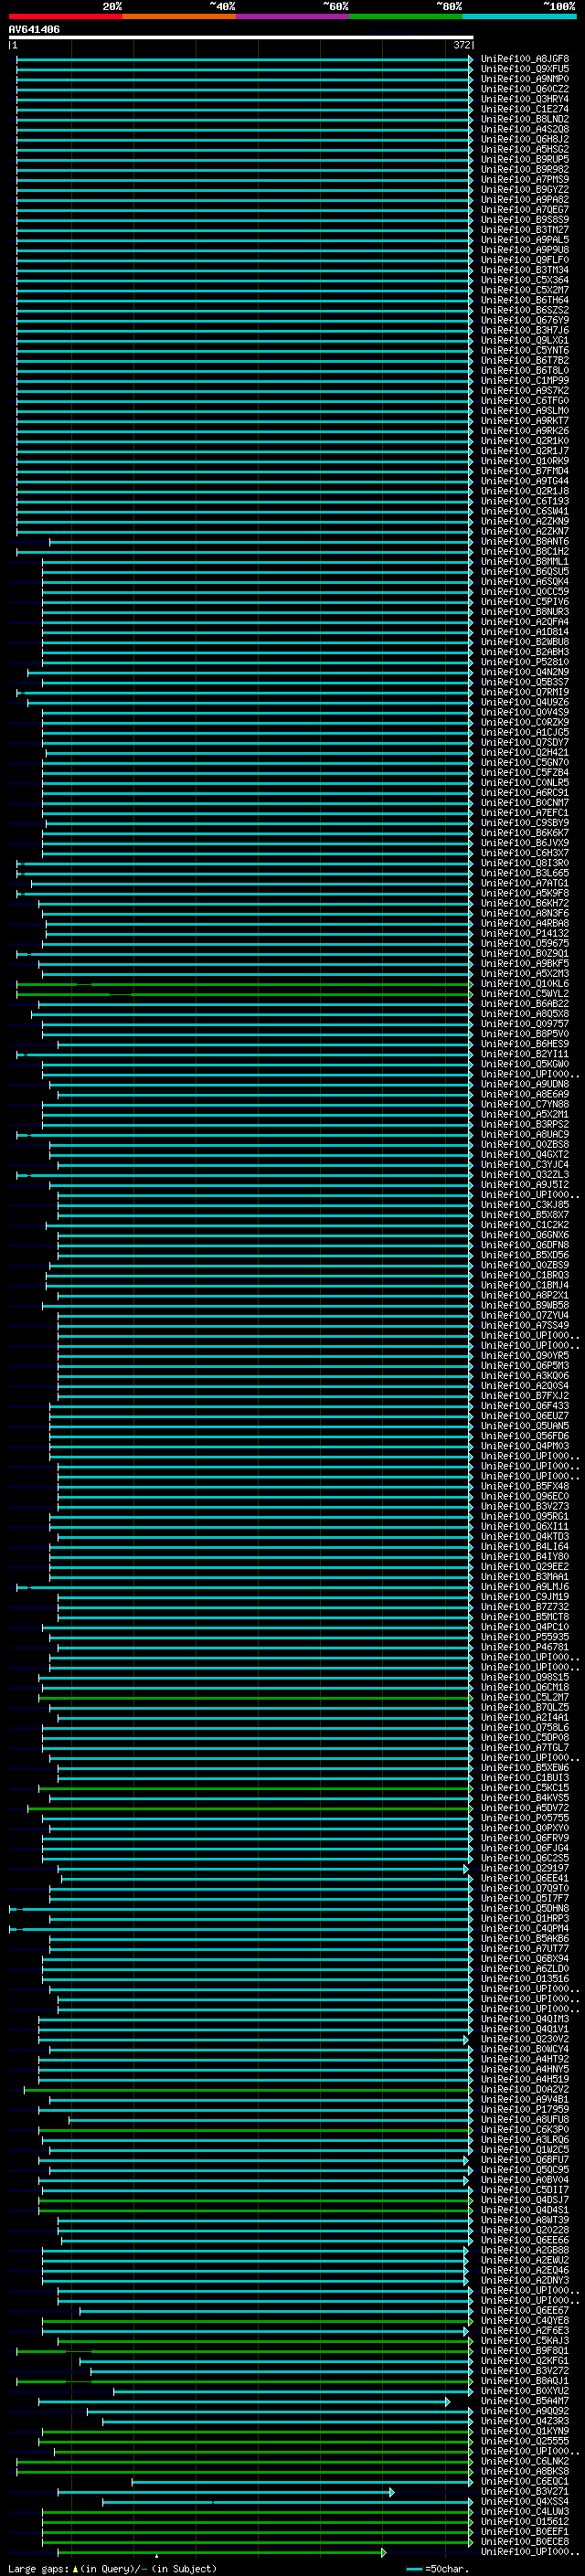585x2576 pixels.
Task: Select hit label UniRef100_C1MP99
Action: click(x=525, y=381)
